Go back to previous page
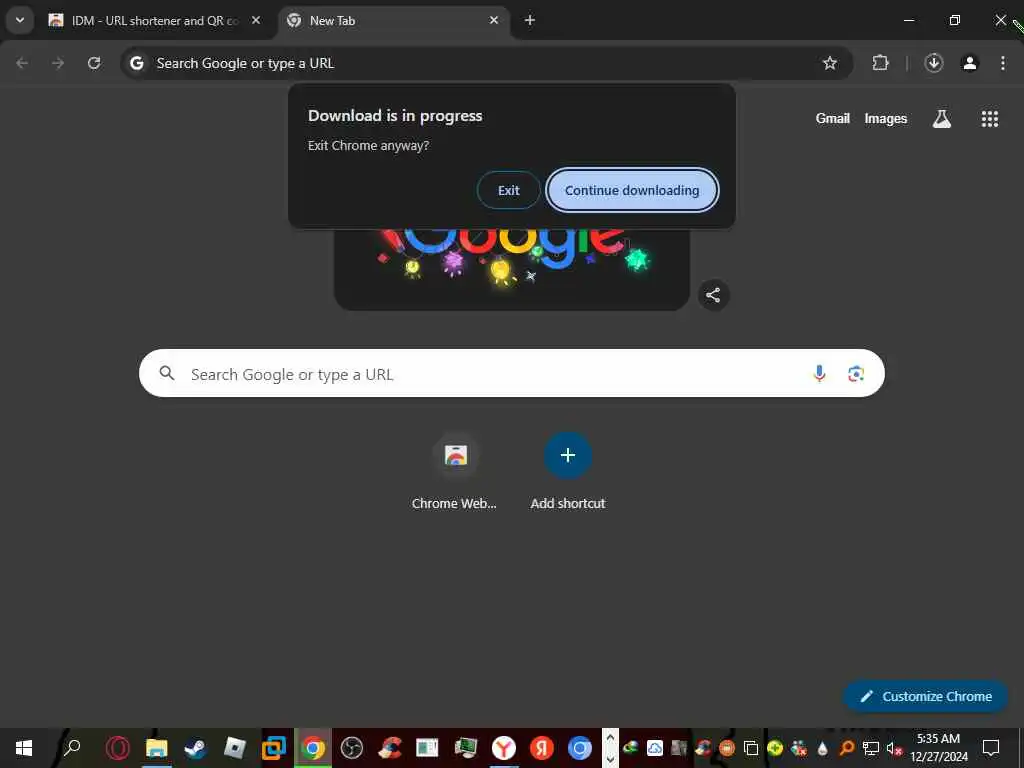This screenshot has height=768, width=1024. pos(22,63)
